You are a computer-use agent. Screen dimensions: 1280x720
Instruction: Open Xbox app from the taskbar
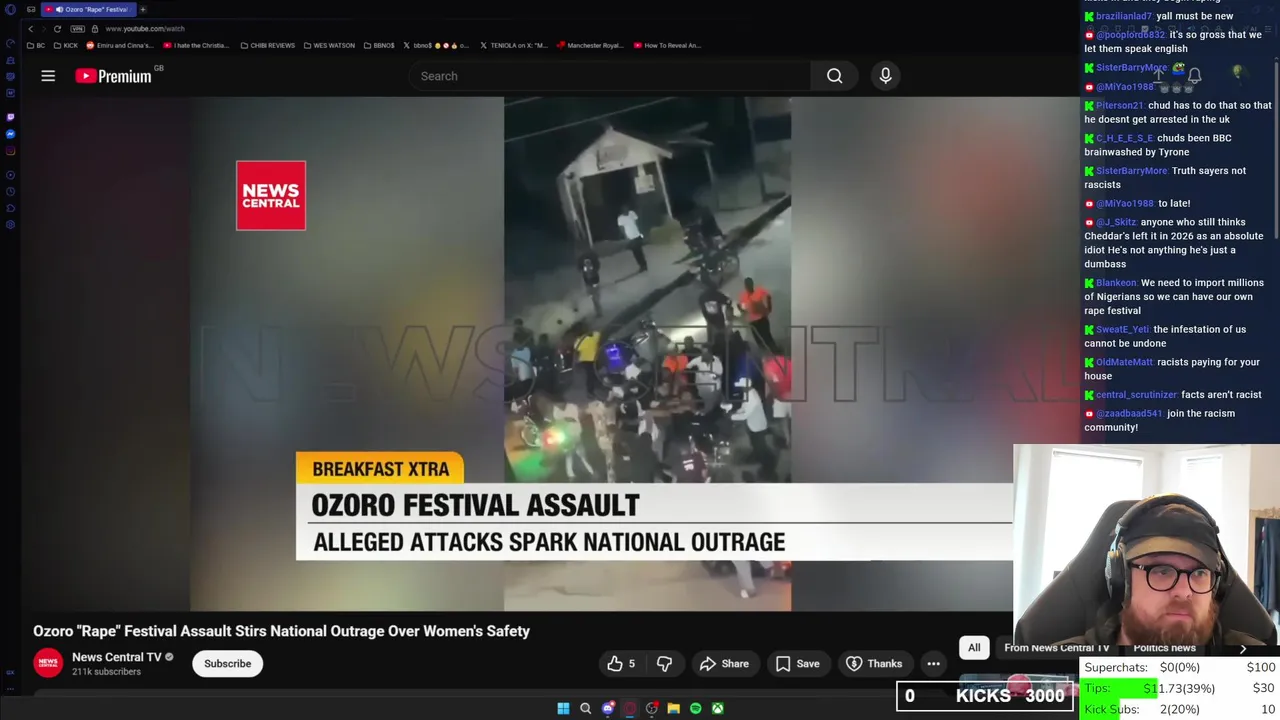[x=718, y=708]
